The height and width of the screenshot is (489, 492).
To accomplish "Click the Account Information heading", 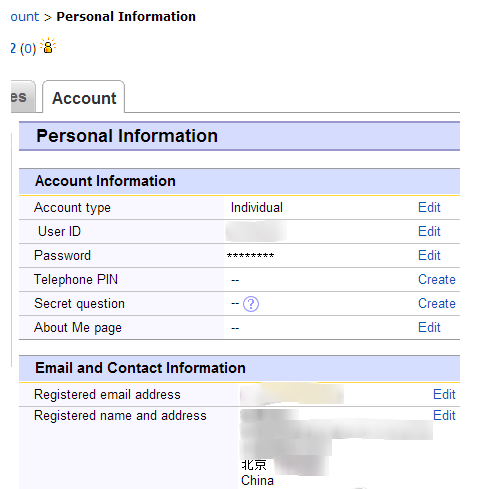I will point(105,181).
